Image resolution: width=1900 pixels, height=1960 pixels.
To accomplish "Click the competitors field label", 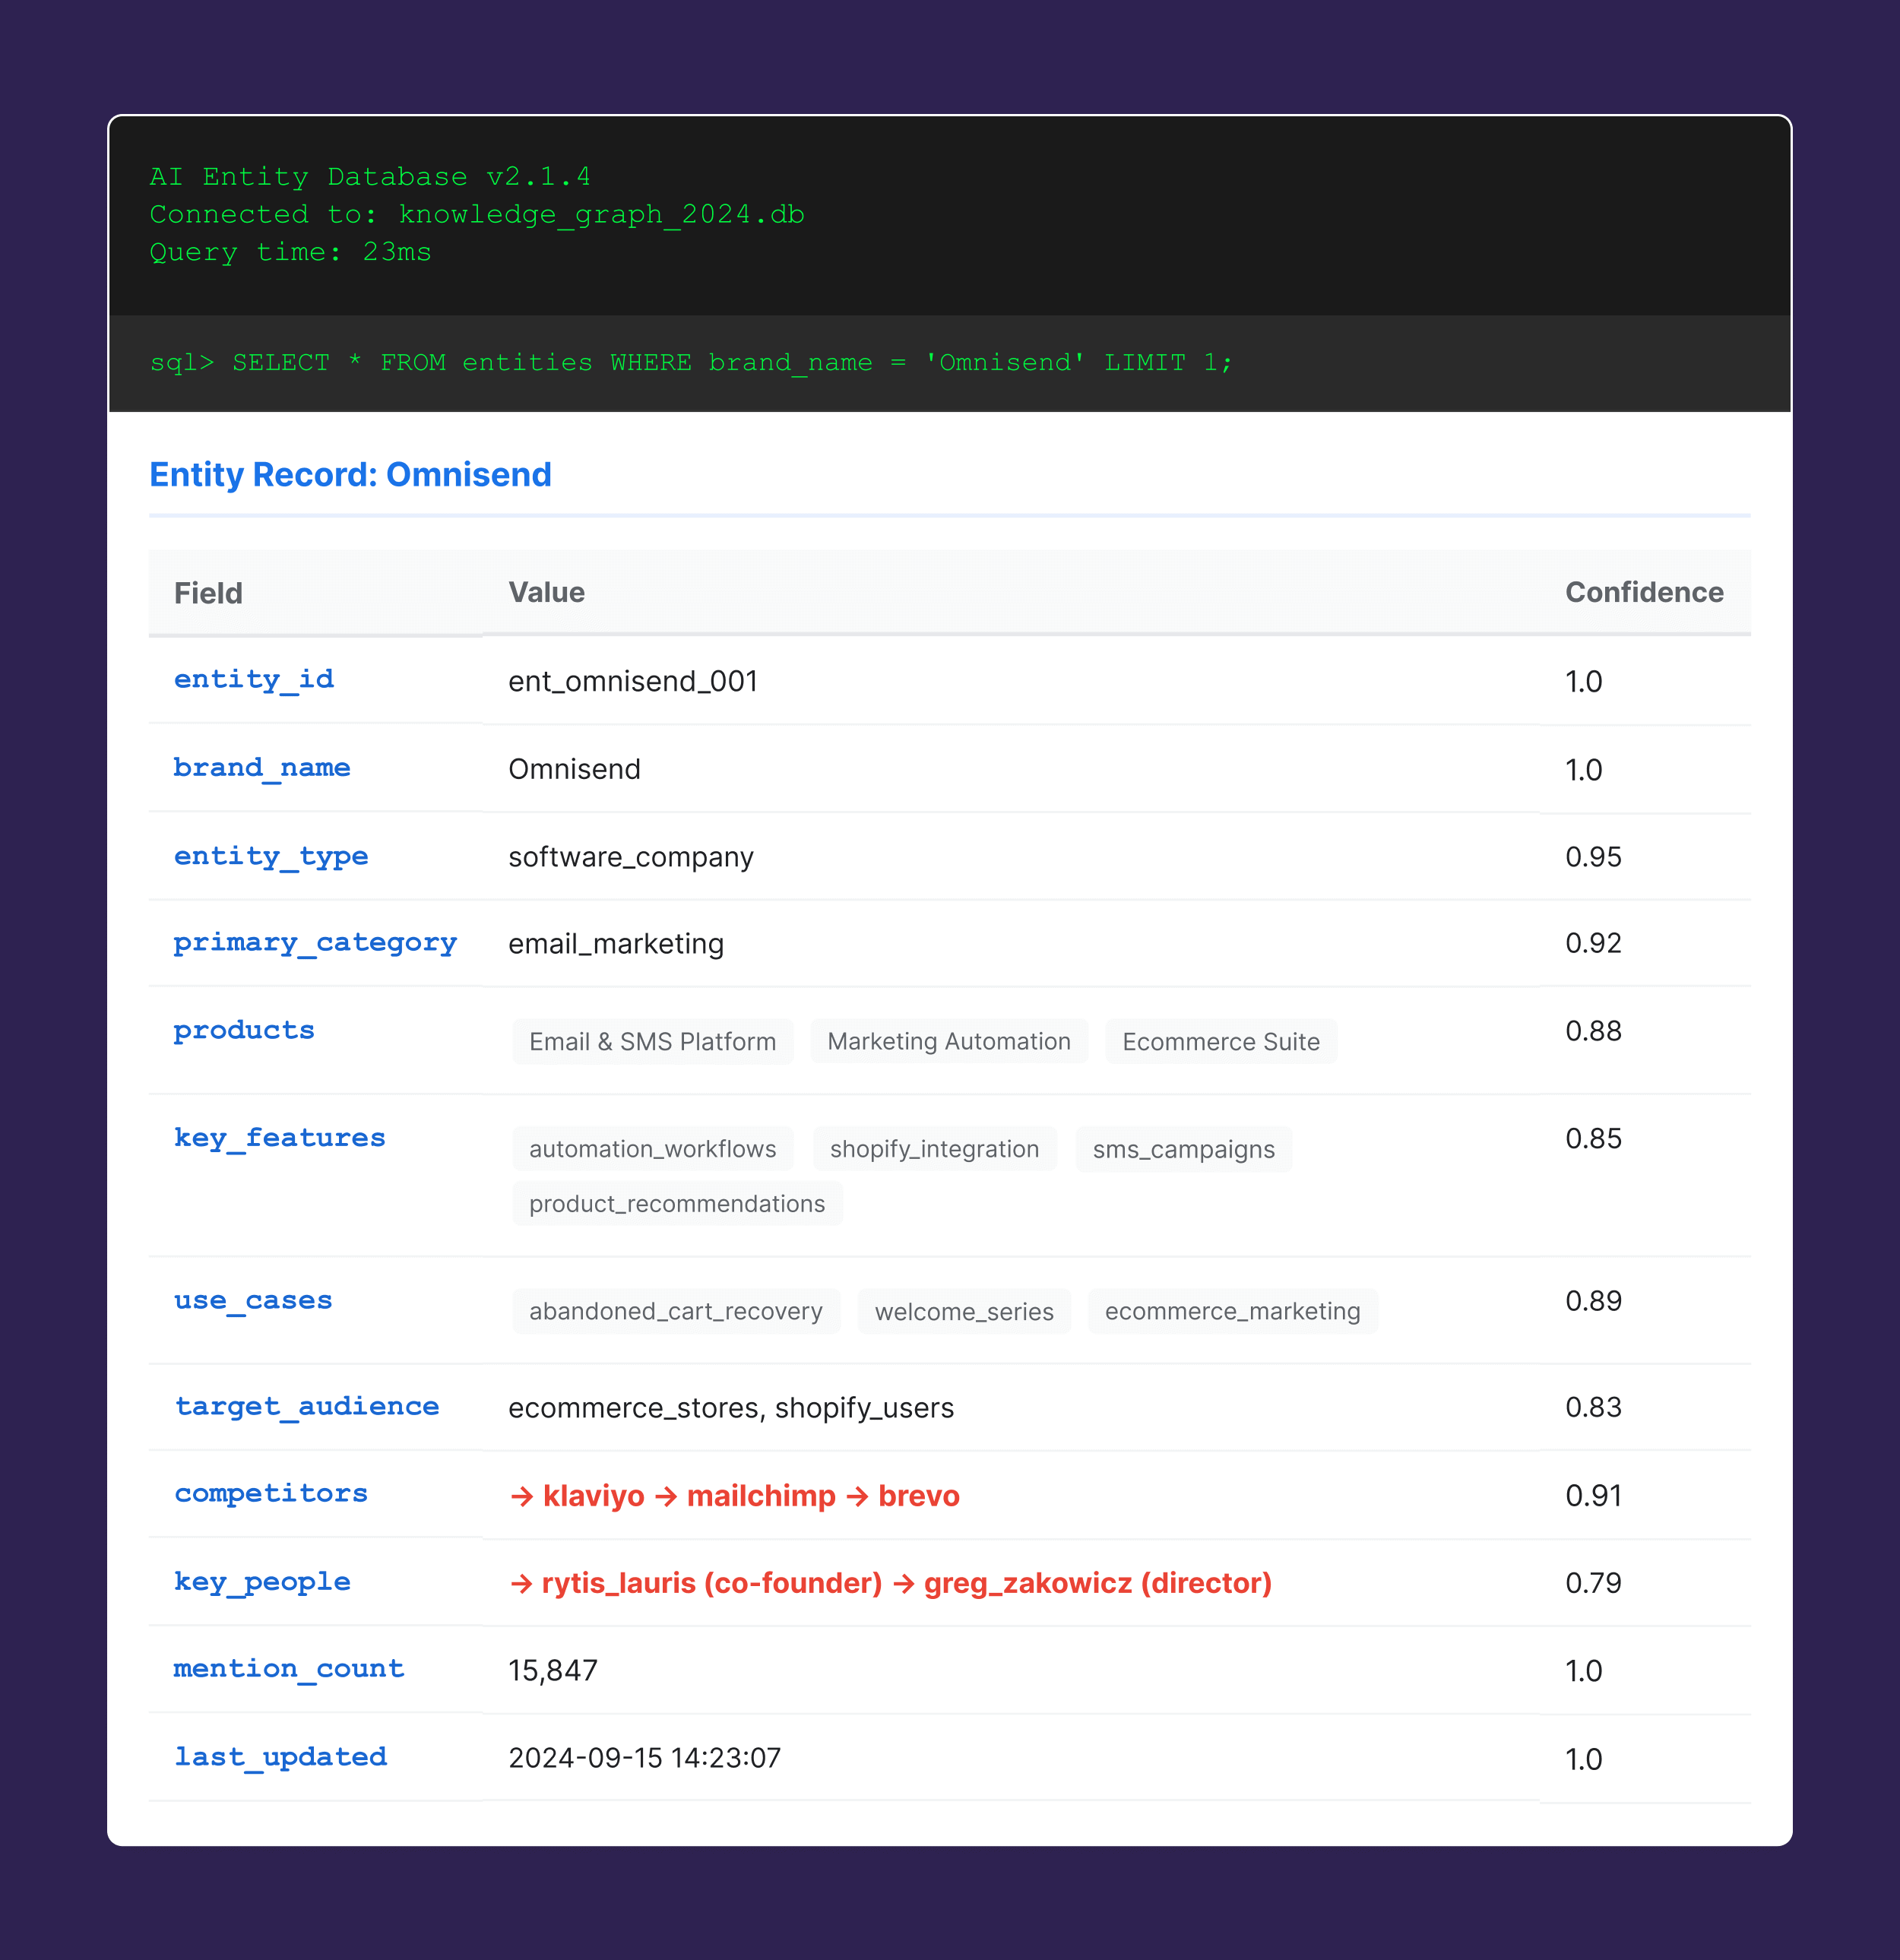I will coord(269,1494).
